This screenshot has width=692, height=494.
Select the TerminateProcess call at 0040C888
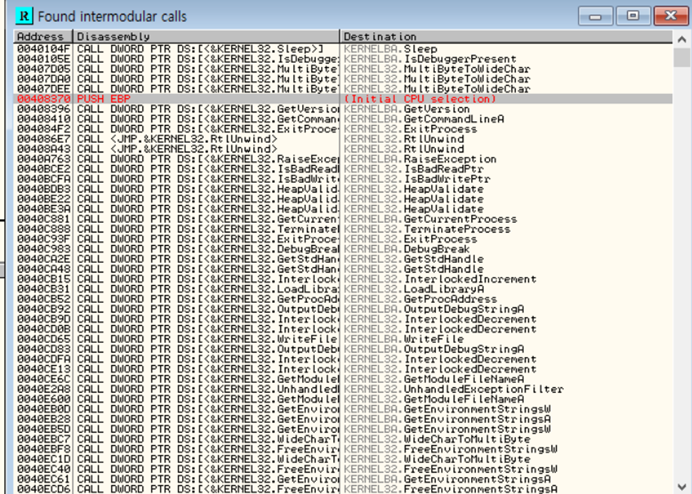pos(343,229)
